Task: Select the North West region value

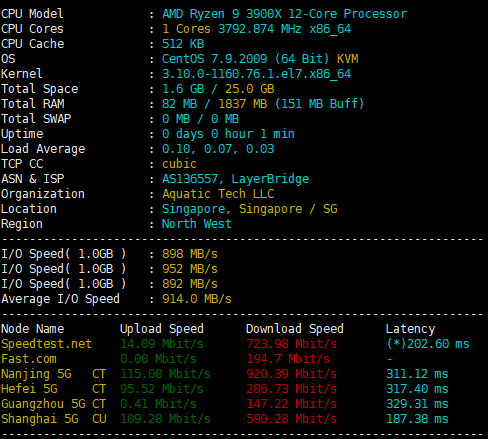Action: pyautogui.click(x=197, y=224)
